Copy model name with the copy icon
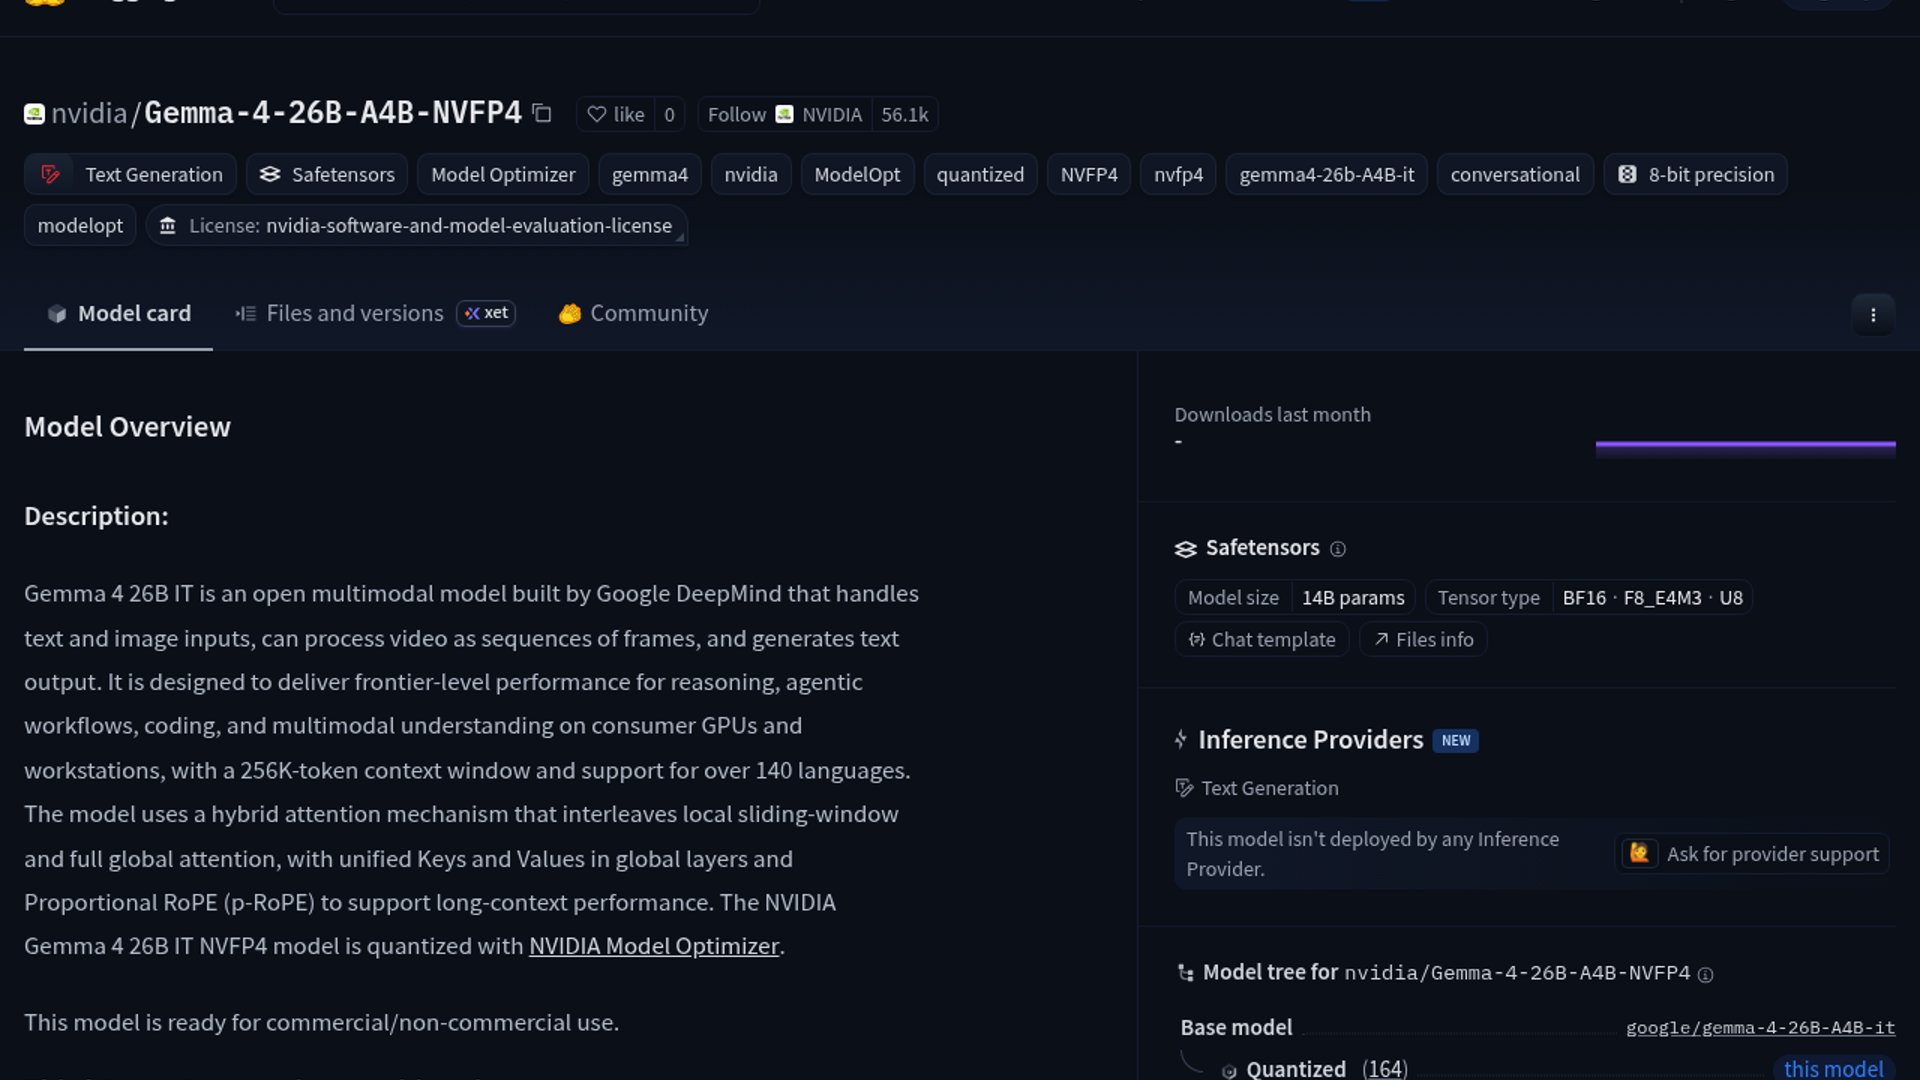The image size is (1920, 1080). click(542, 113)
